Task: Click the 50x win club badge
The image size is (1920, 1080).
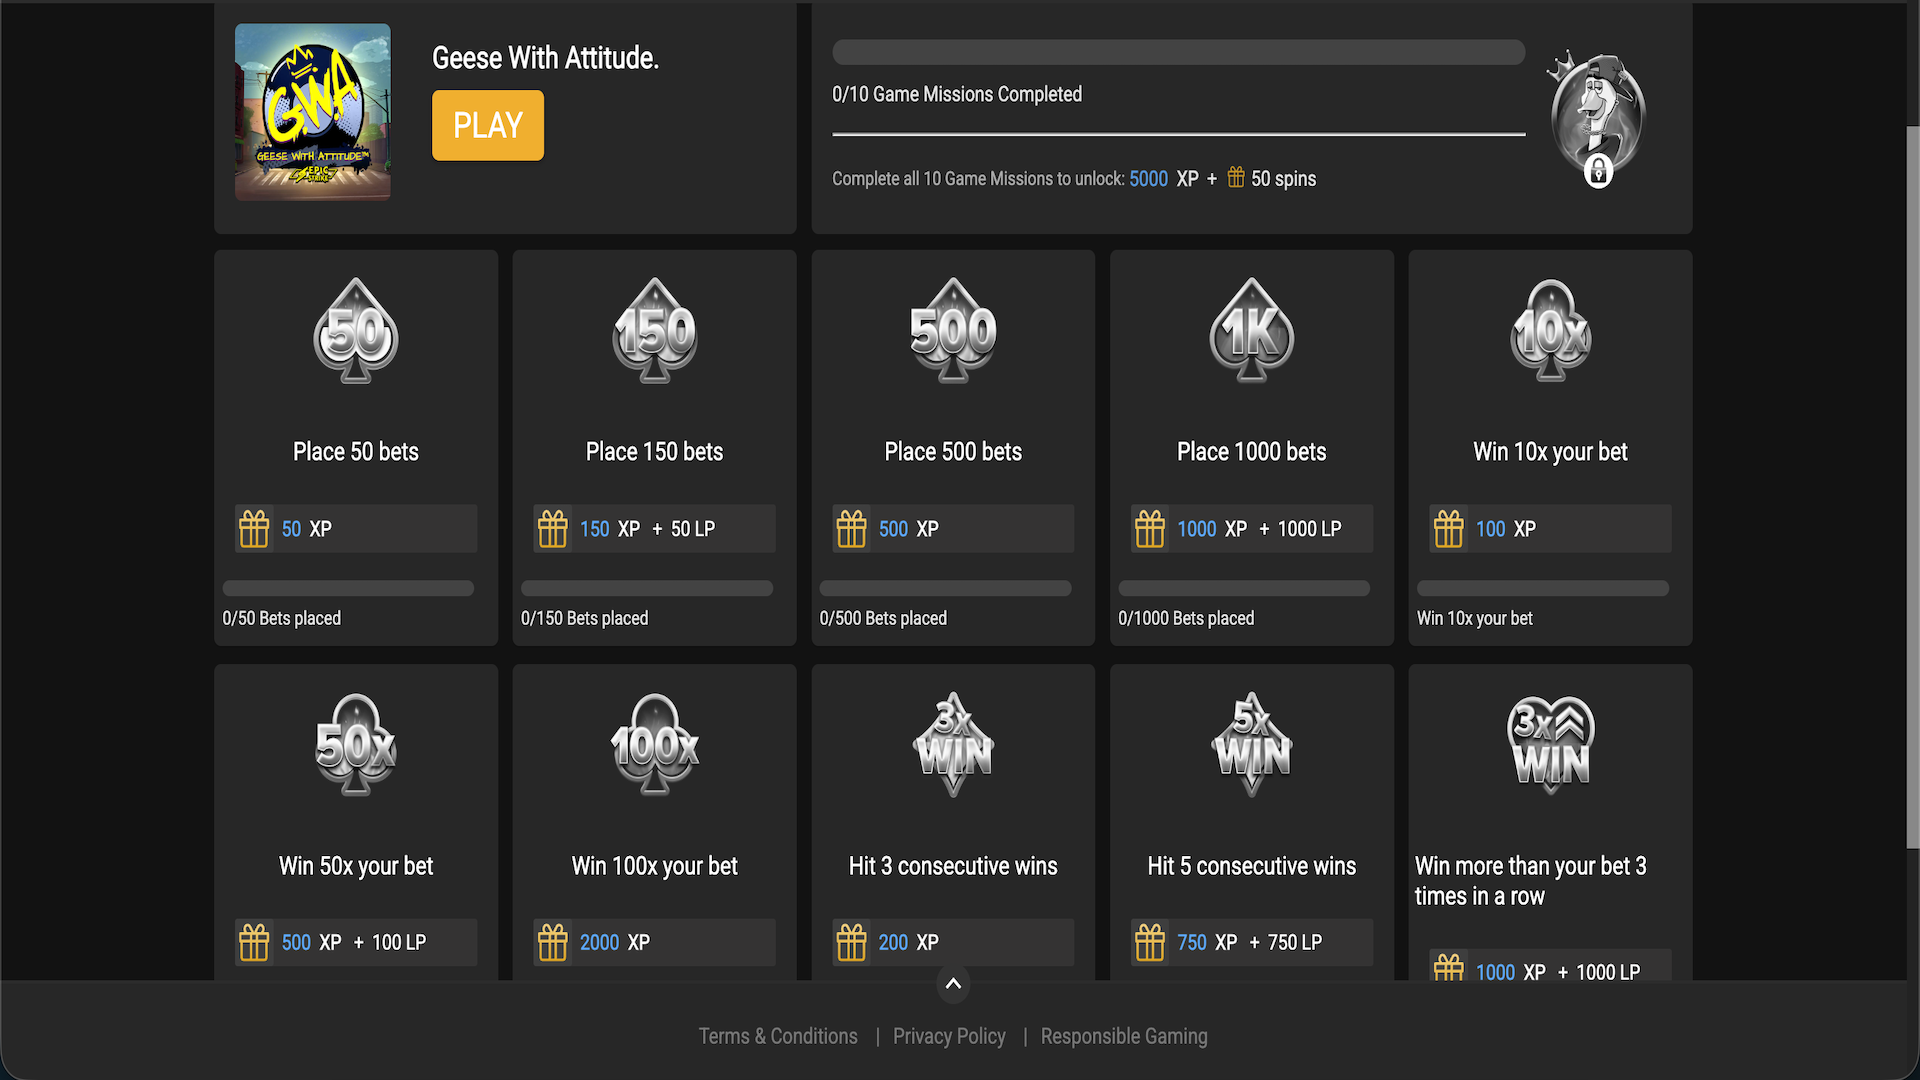Action: 356,745
